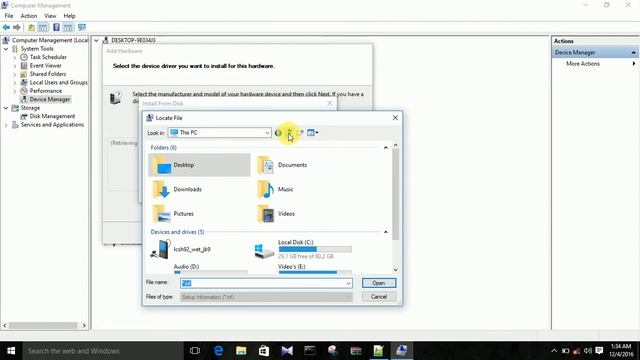Image resolution: width=640 pixels, height=360 pixels.
Task: Expand the Local Users and Groups node
Action: click(15, 82)
